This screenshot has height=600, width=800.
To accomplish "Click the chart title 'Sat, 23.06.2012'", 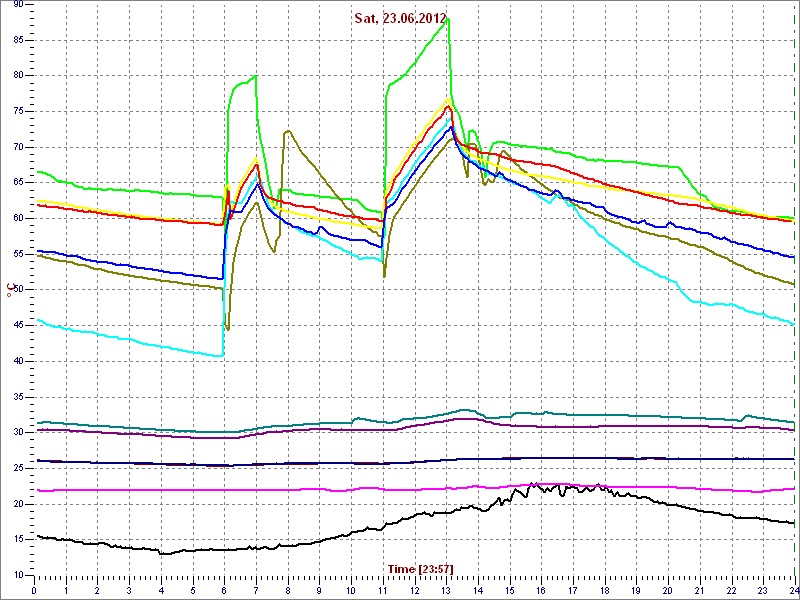I will pos(400,17).
